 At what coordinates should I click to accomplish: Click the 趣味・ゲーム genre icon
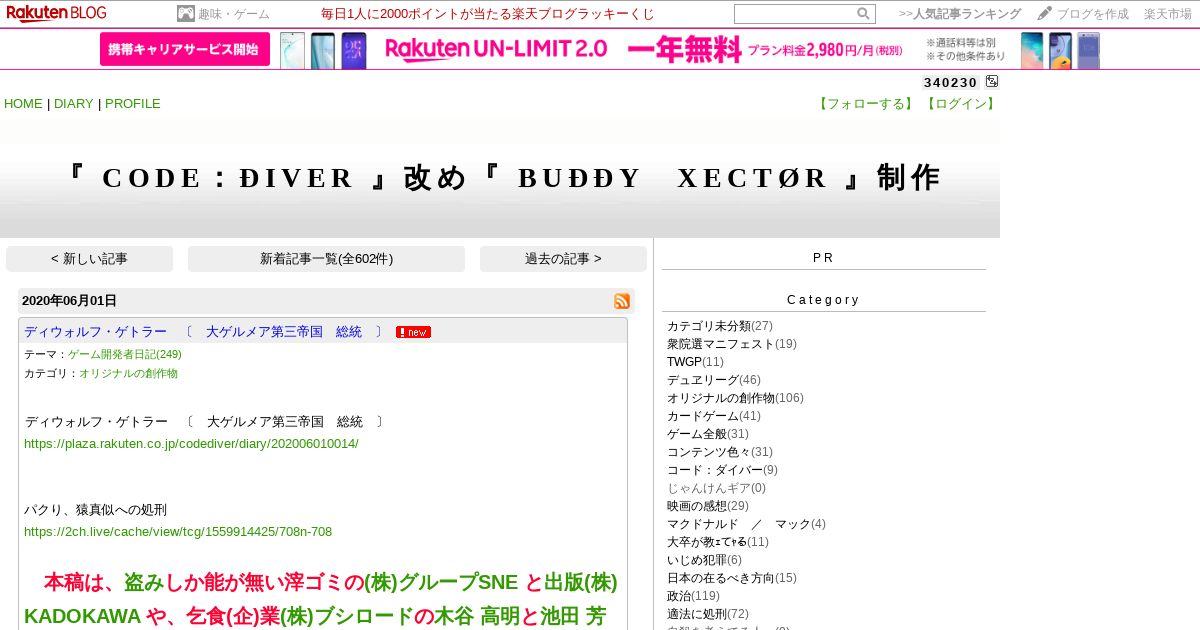pos(185,14)
